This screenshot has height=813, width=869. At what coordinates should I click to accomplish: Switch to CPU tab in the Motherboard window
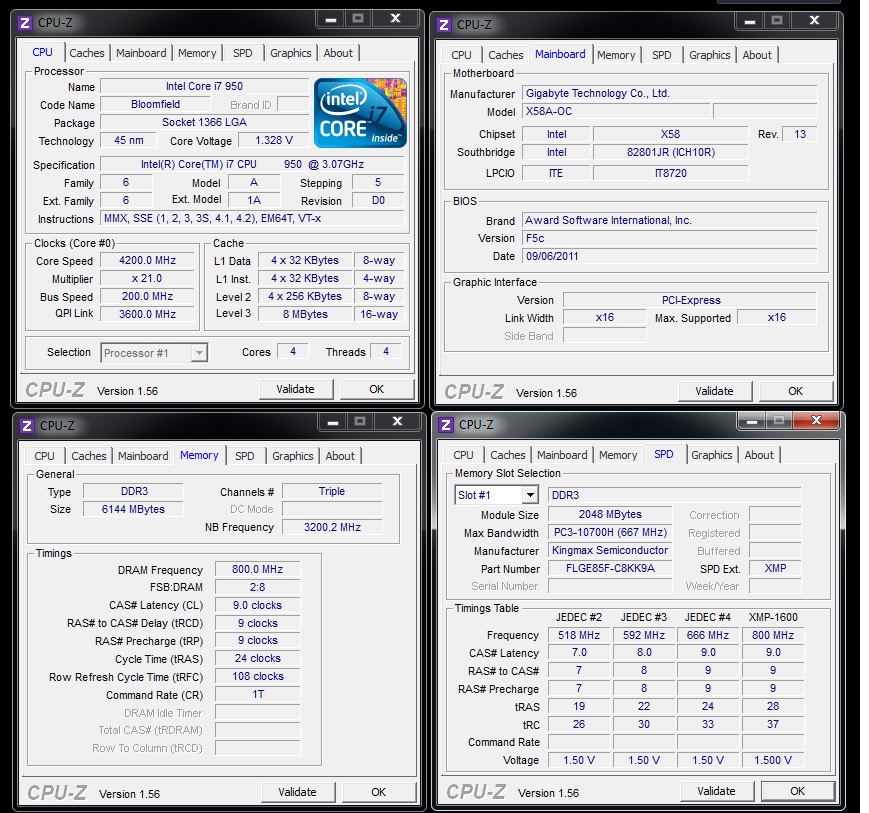tap(461, 55)
